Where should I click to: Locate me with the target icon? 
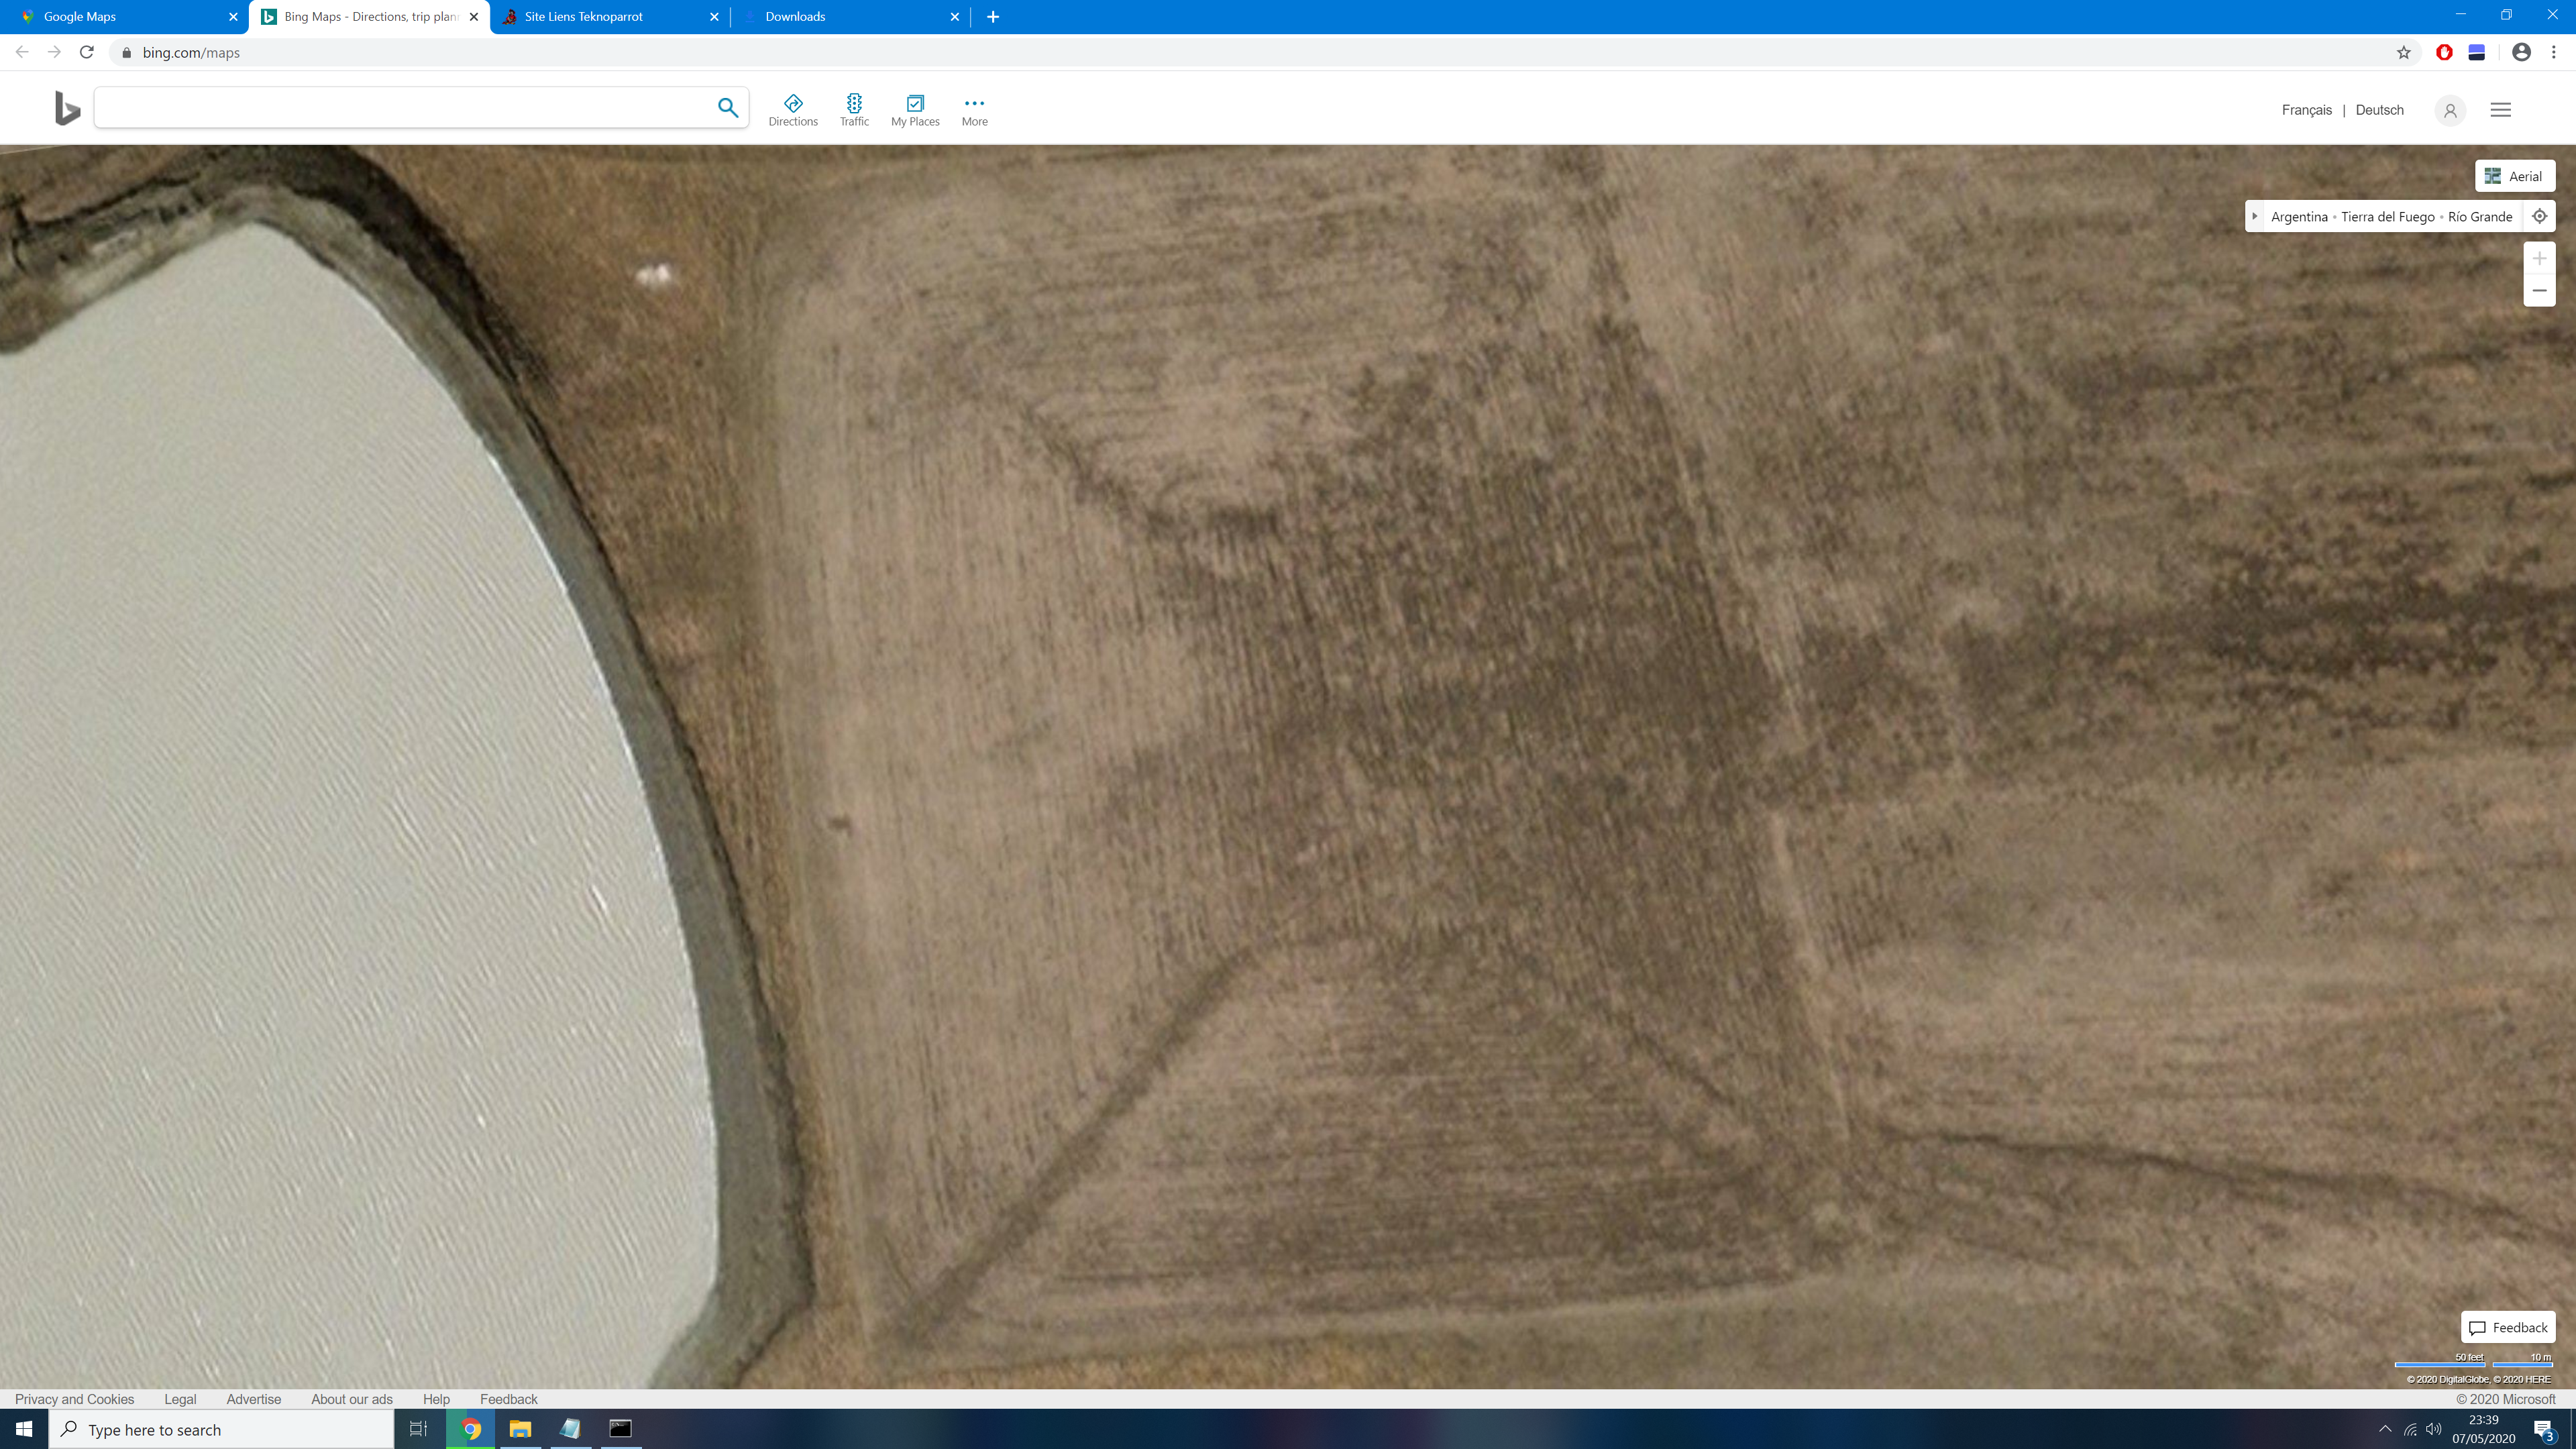pos(2539,216)
